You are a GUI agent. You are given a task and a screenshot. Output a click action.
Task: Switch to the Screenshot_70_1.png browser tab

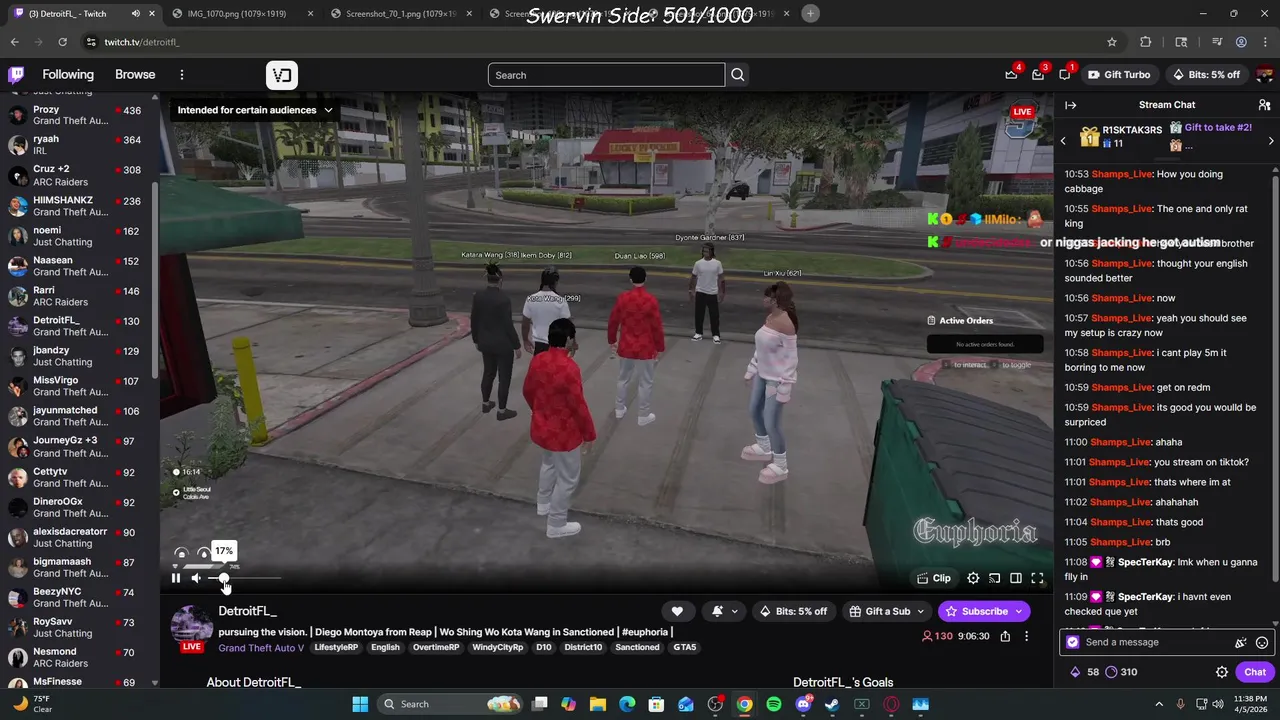400,14
